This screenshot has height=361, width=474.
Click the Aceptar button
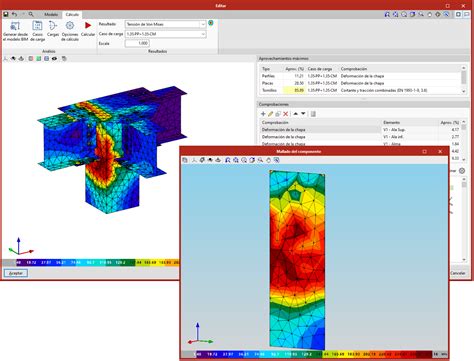pyautogui.click(x=16, y=273)
